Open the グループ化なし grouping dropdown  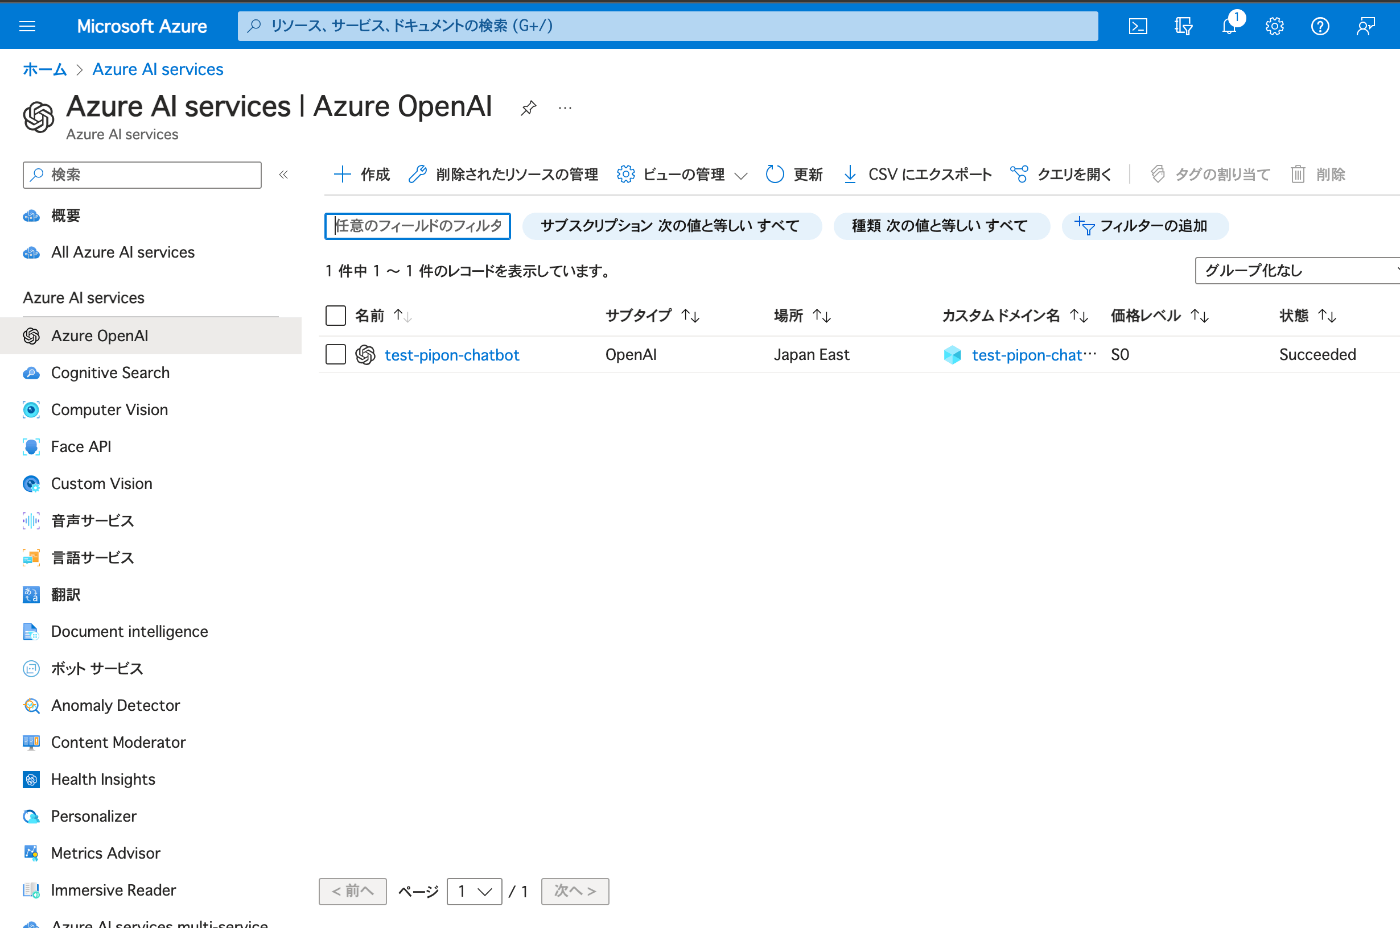point(1298,271)
